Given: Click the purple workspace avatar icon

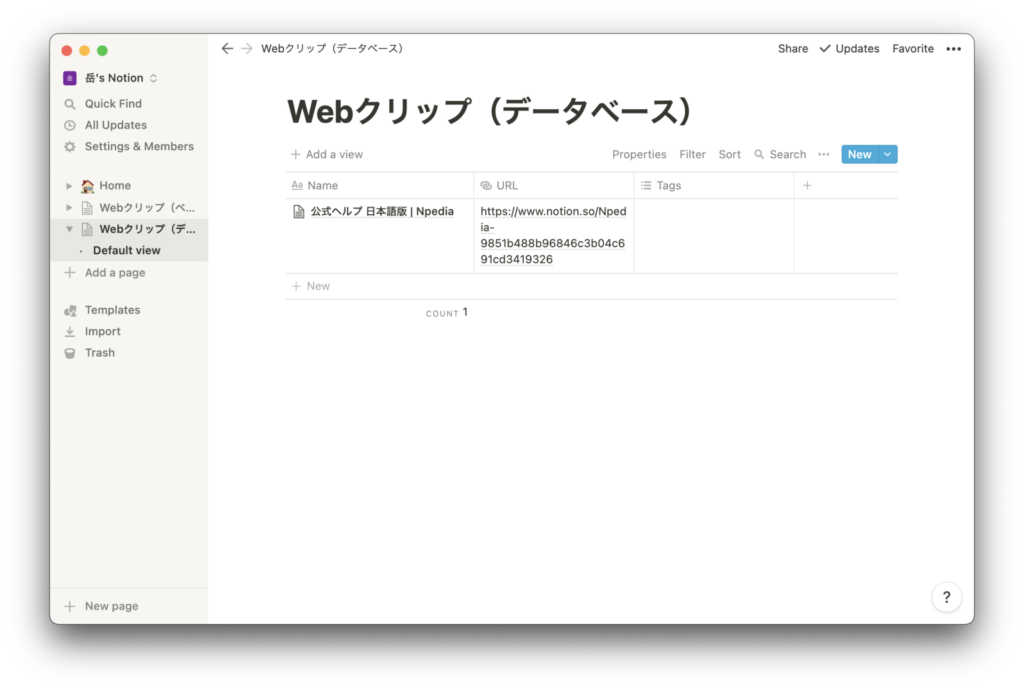Looking at the screenshot, I should (x=70, y=78).
